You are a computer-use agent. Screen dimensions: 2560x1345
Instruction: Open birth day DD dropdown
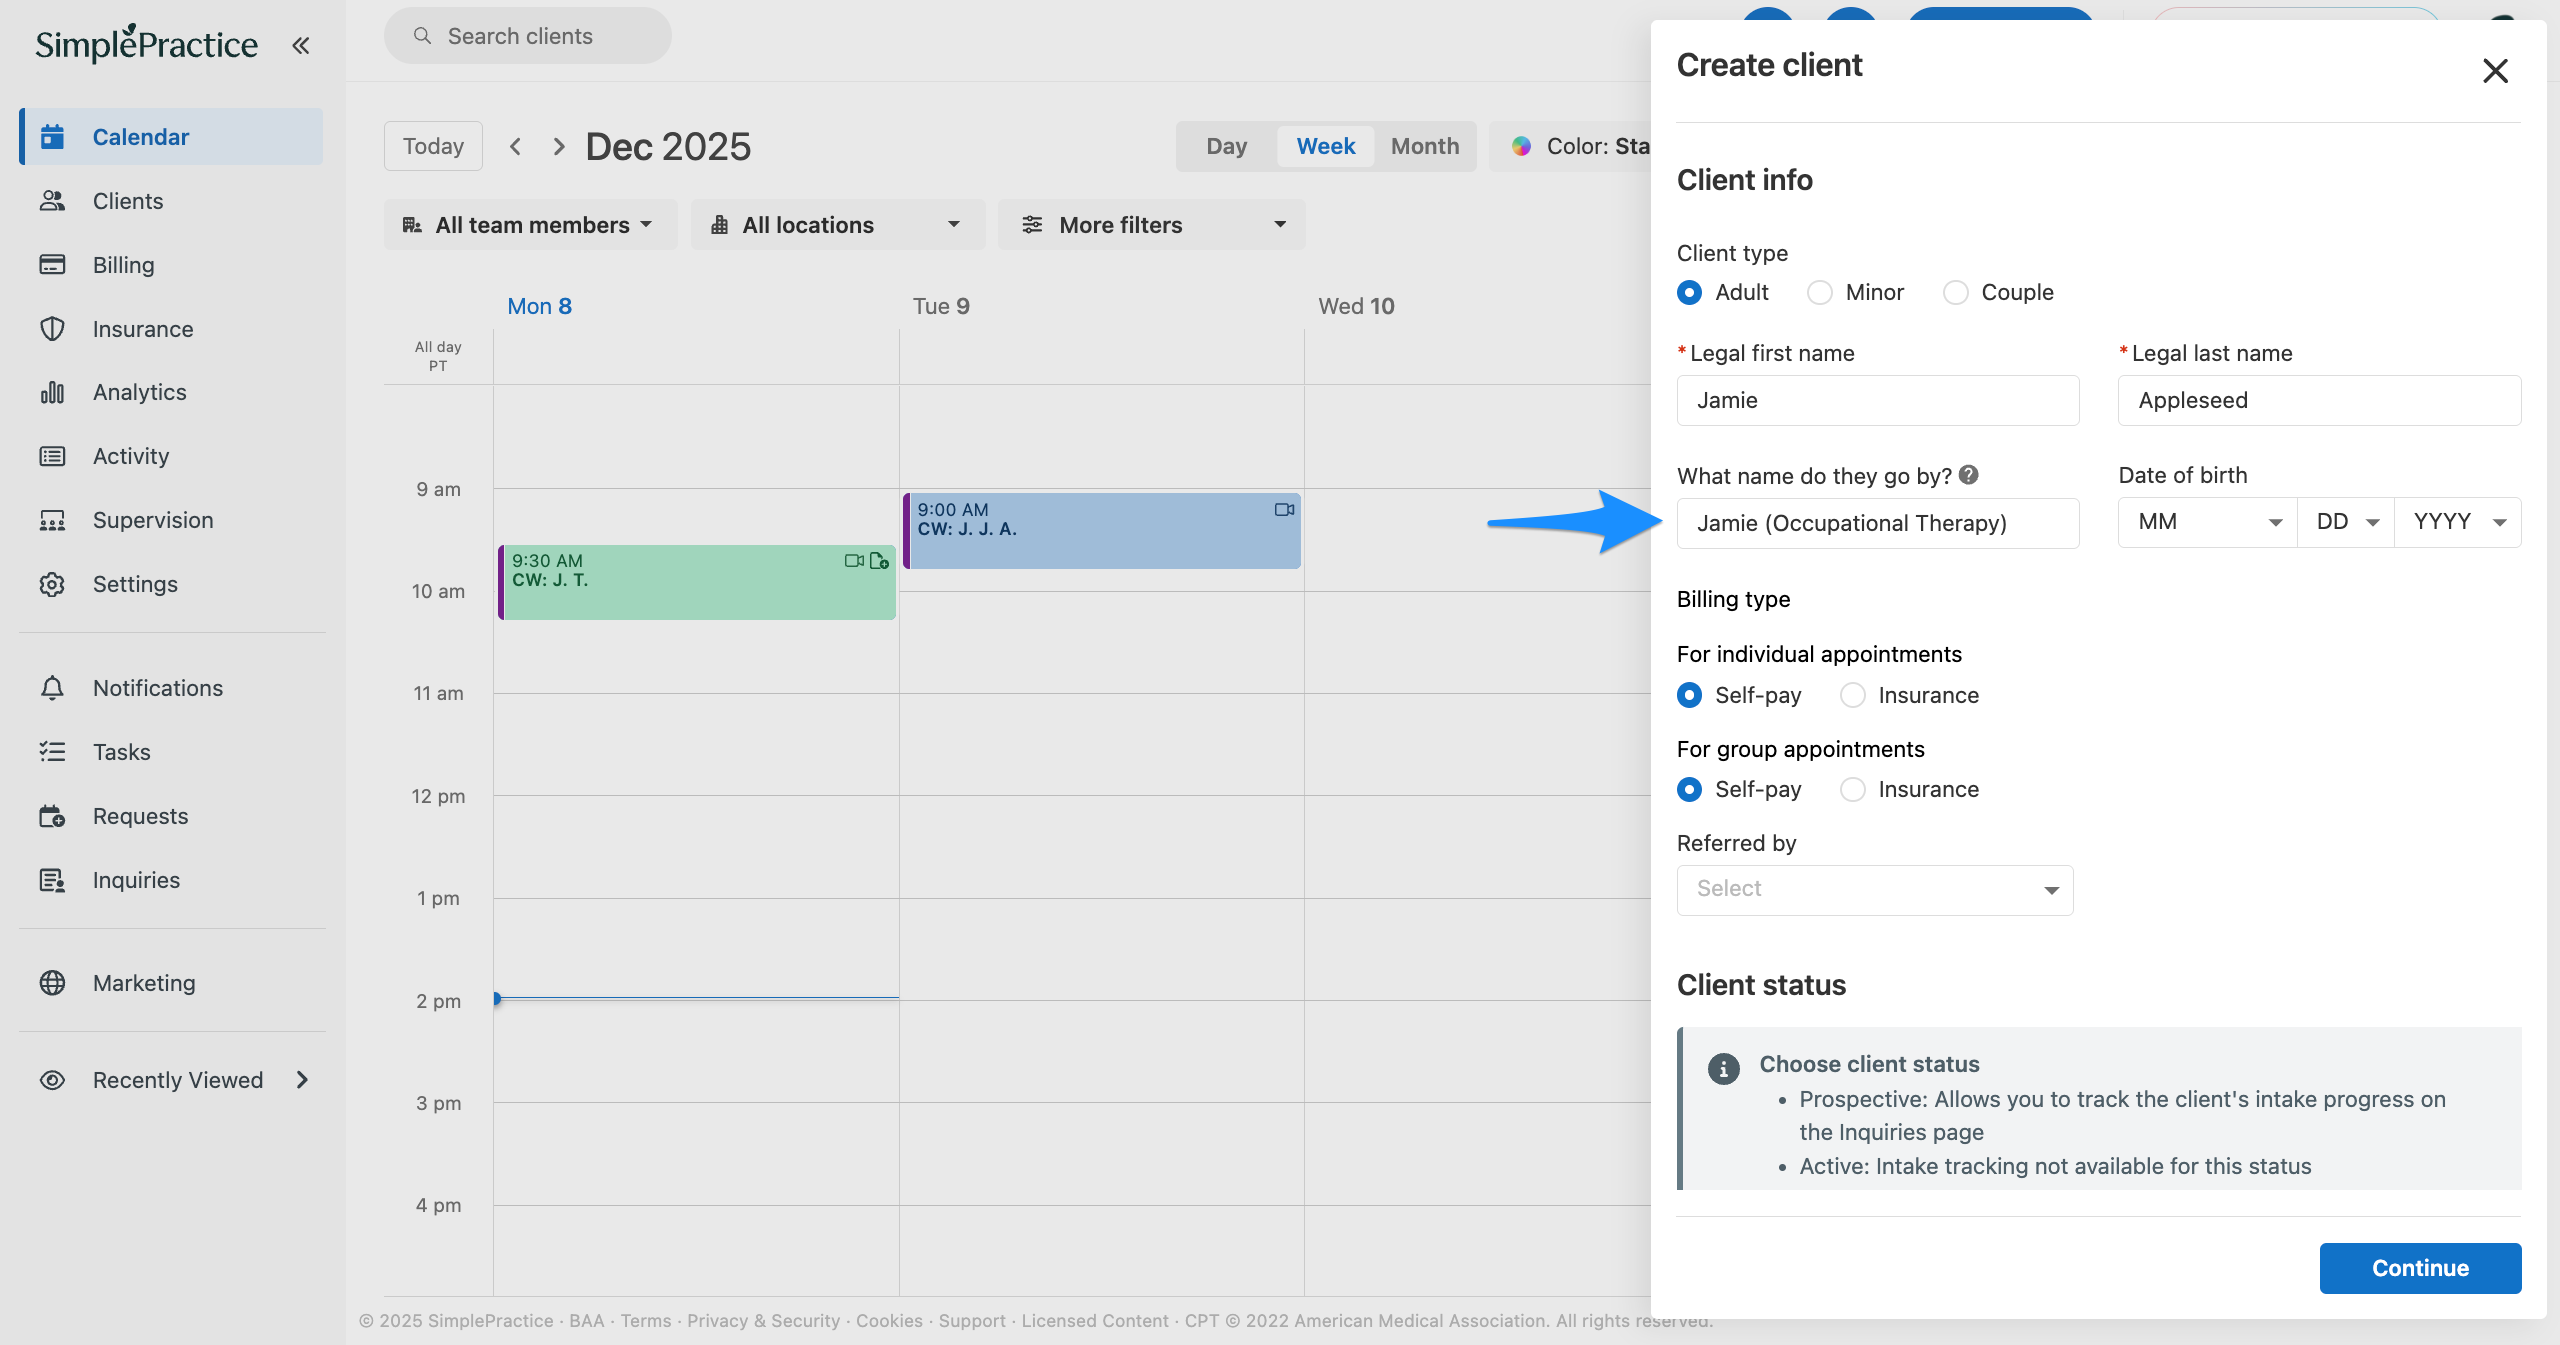coord(2346,522)
